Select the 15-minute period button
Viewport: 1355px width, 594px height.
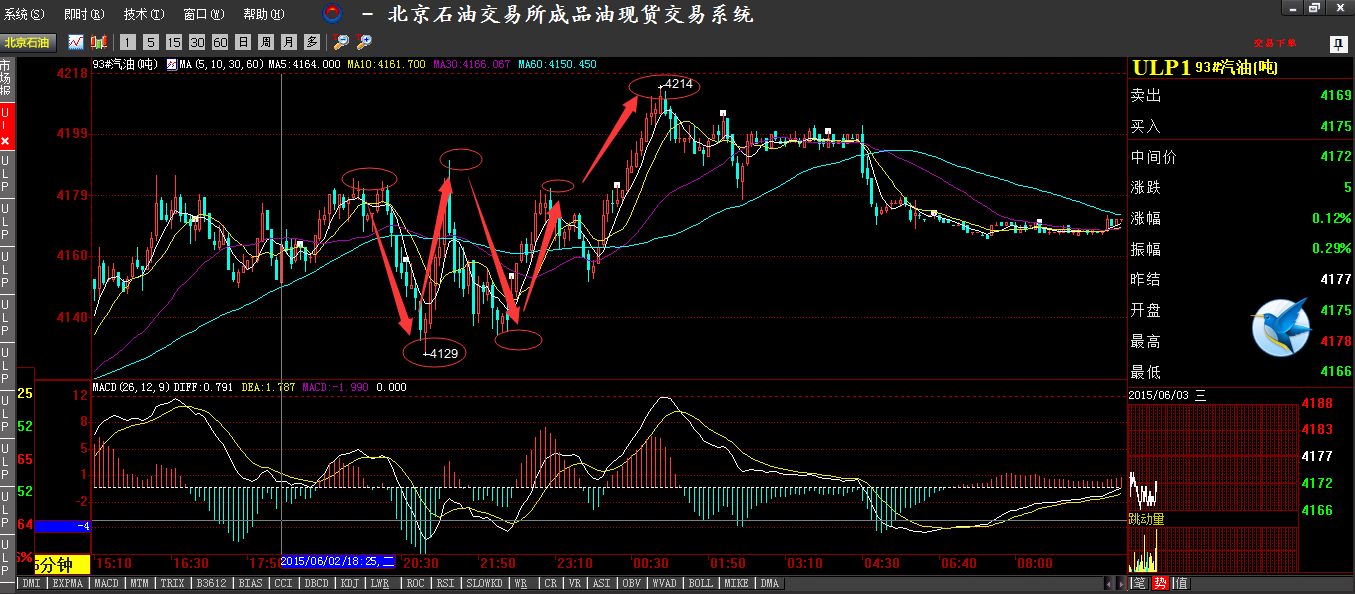point(173,42)
